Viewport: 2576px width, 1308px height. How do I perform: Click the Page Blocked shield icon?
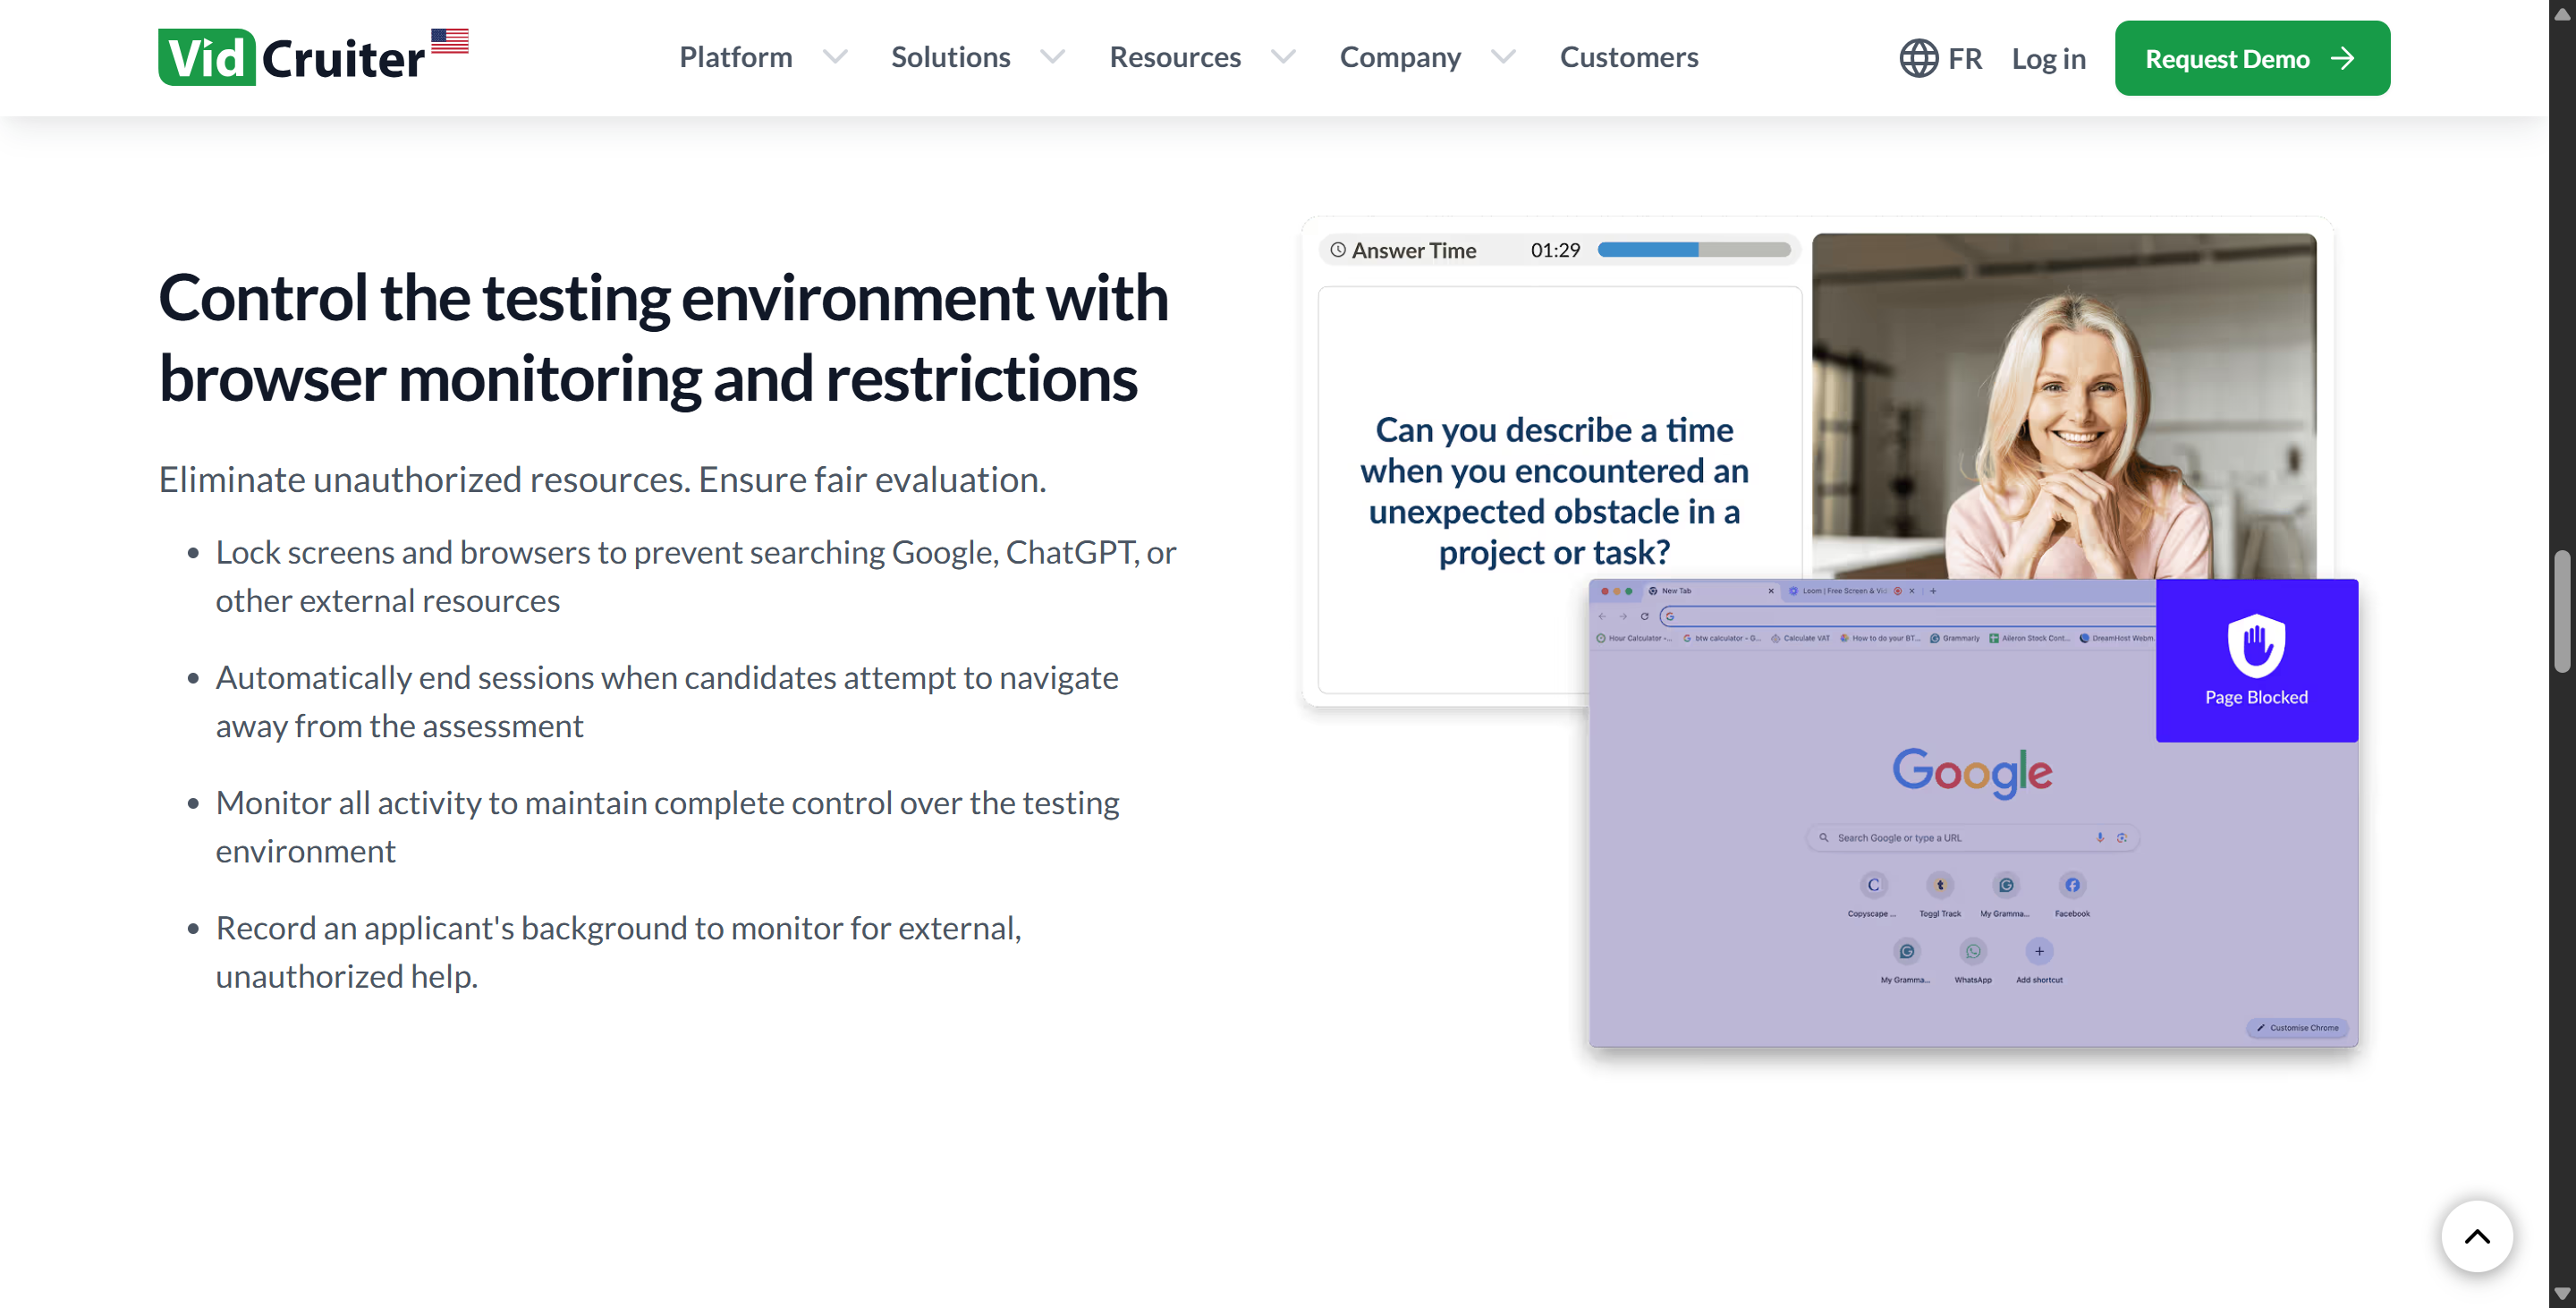coord(2256,645)
